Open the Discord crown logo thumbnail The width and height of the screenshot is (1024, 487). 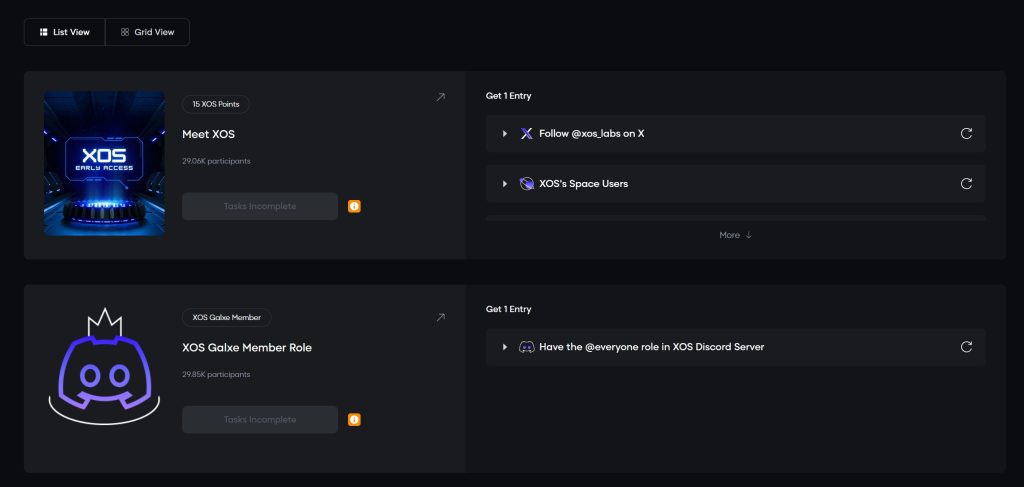coord(104,368)
